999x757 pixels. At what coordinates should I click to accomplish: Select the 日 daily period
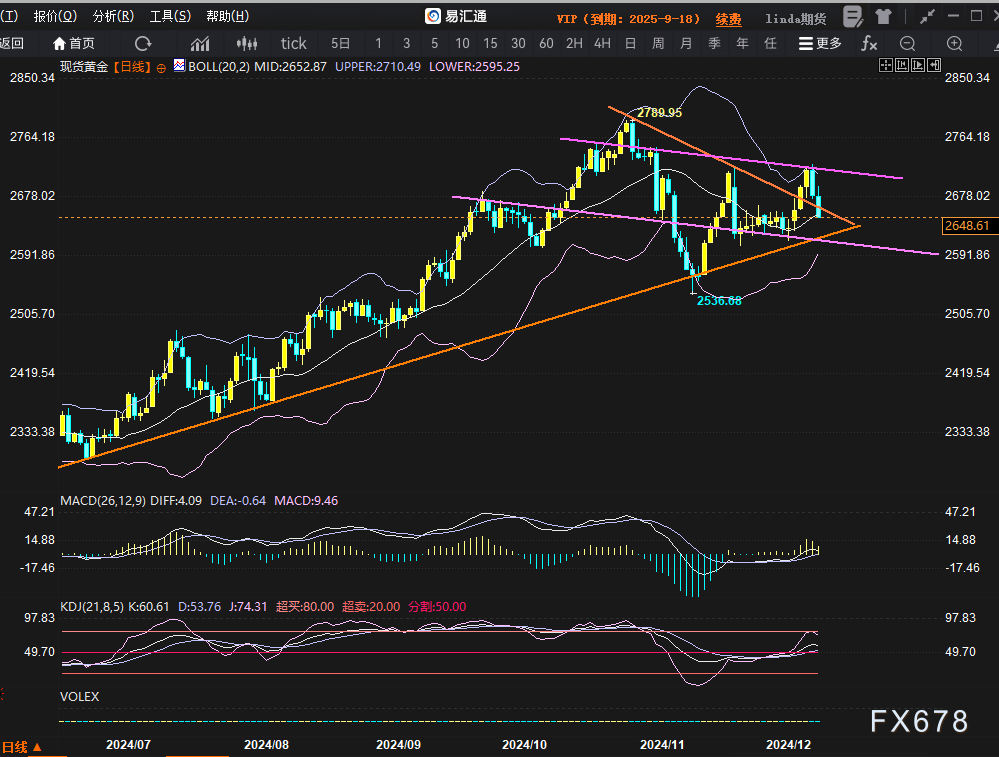[630, 43]
